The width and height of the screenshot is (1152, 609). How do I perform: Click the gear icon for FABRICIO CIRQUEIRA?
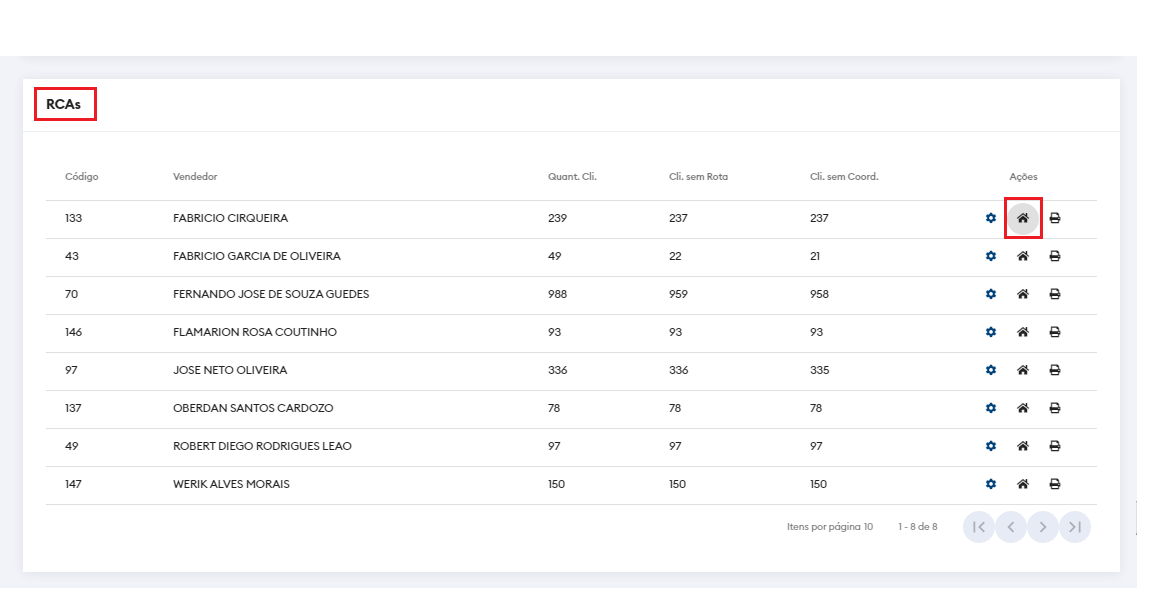coord(991,218)
